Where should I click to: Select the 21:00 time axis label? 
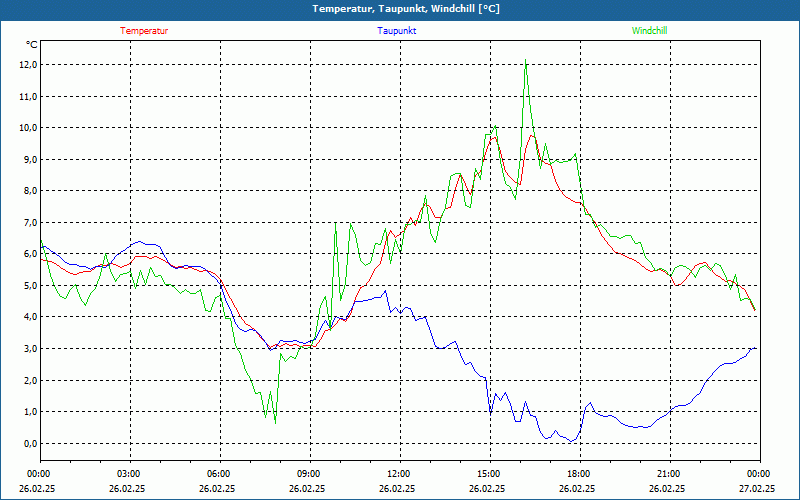click(x=669, y=474)
